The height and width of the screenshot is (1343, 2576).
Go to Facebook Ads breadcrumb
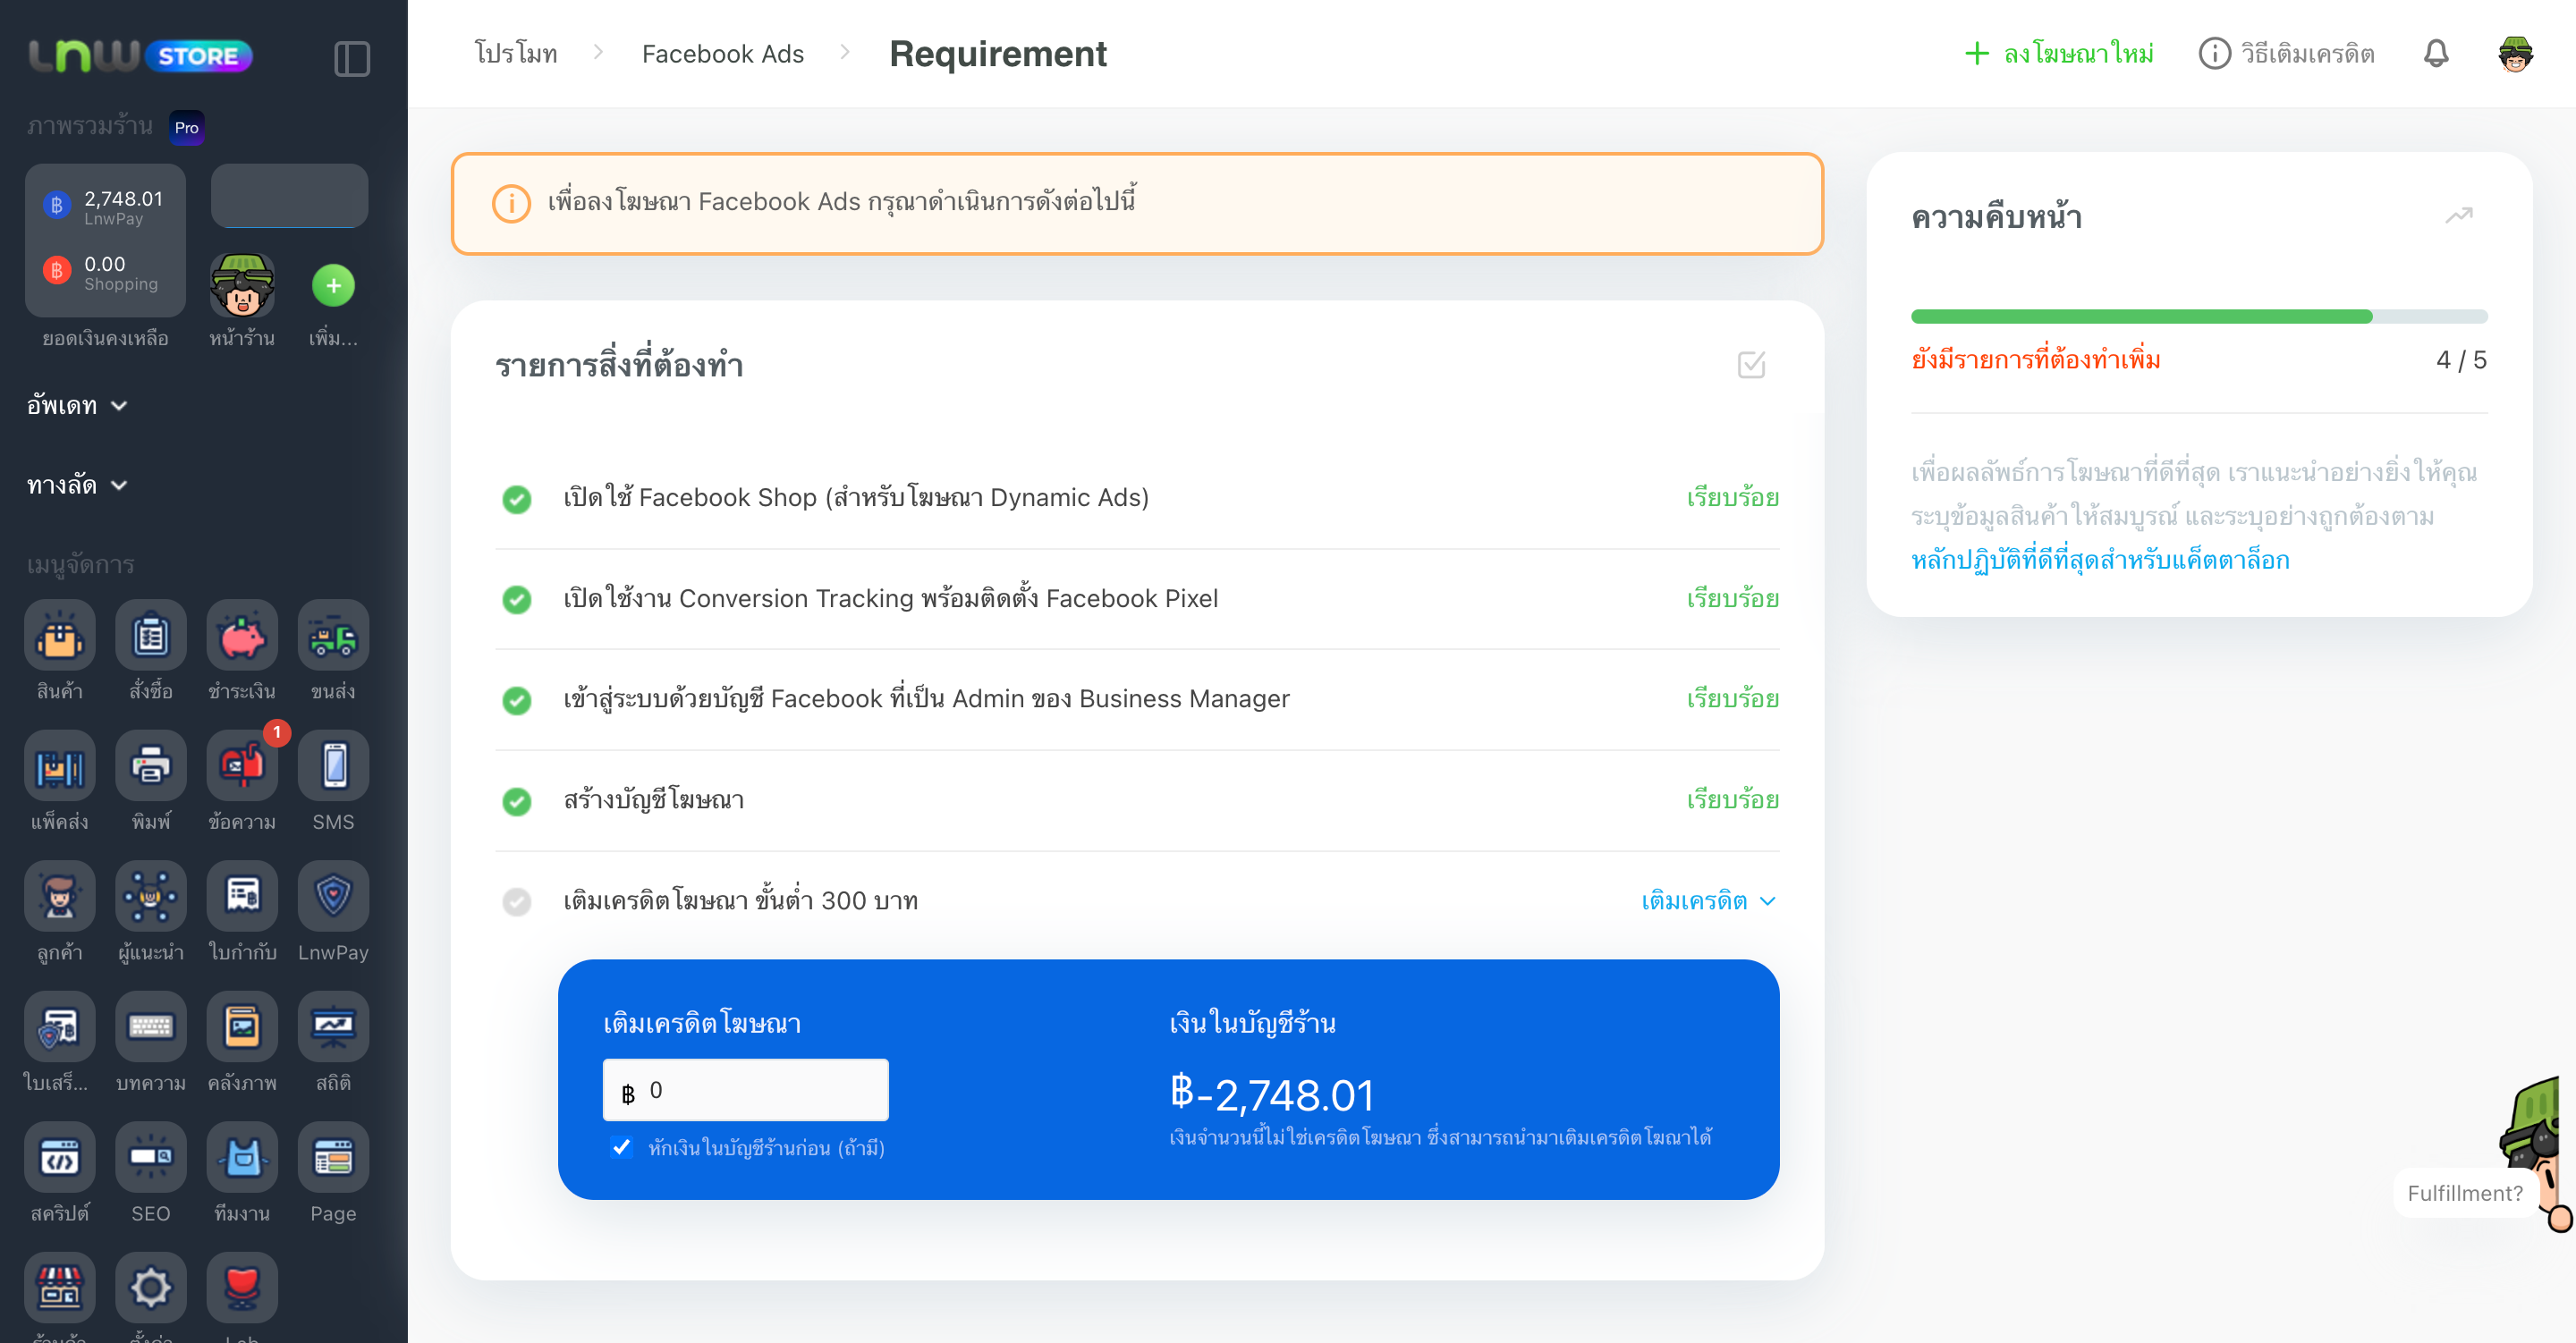pyautogui.click(x=723, y=54)
